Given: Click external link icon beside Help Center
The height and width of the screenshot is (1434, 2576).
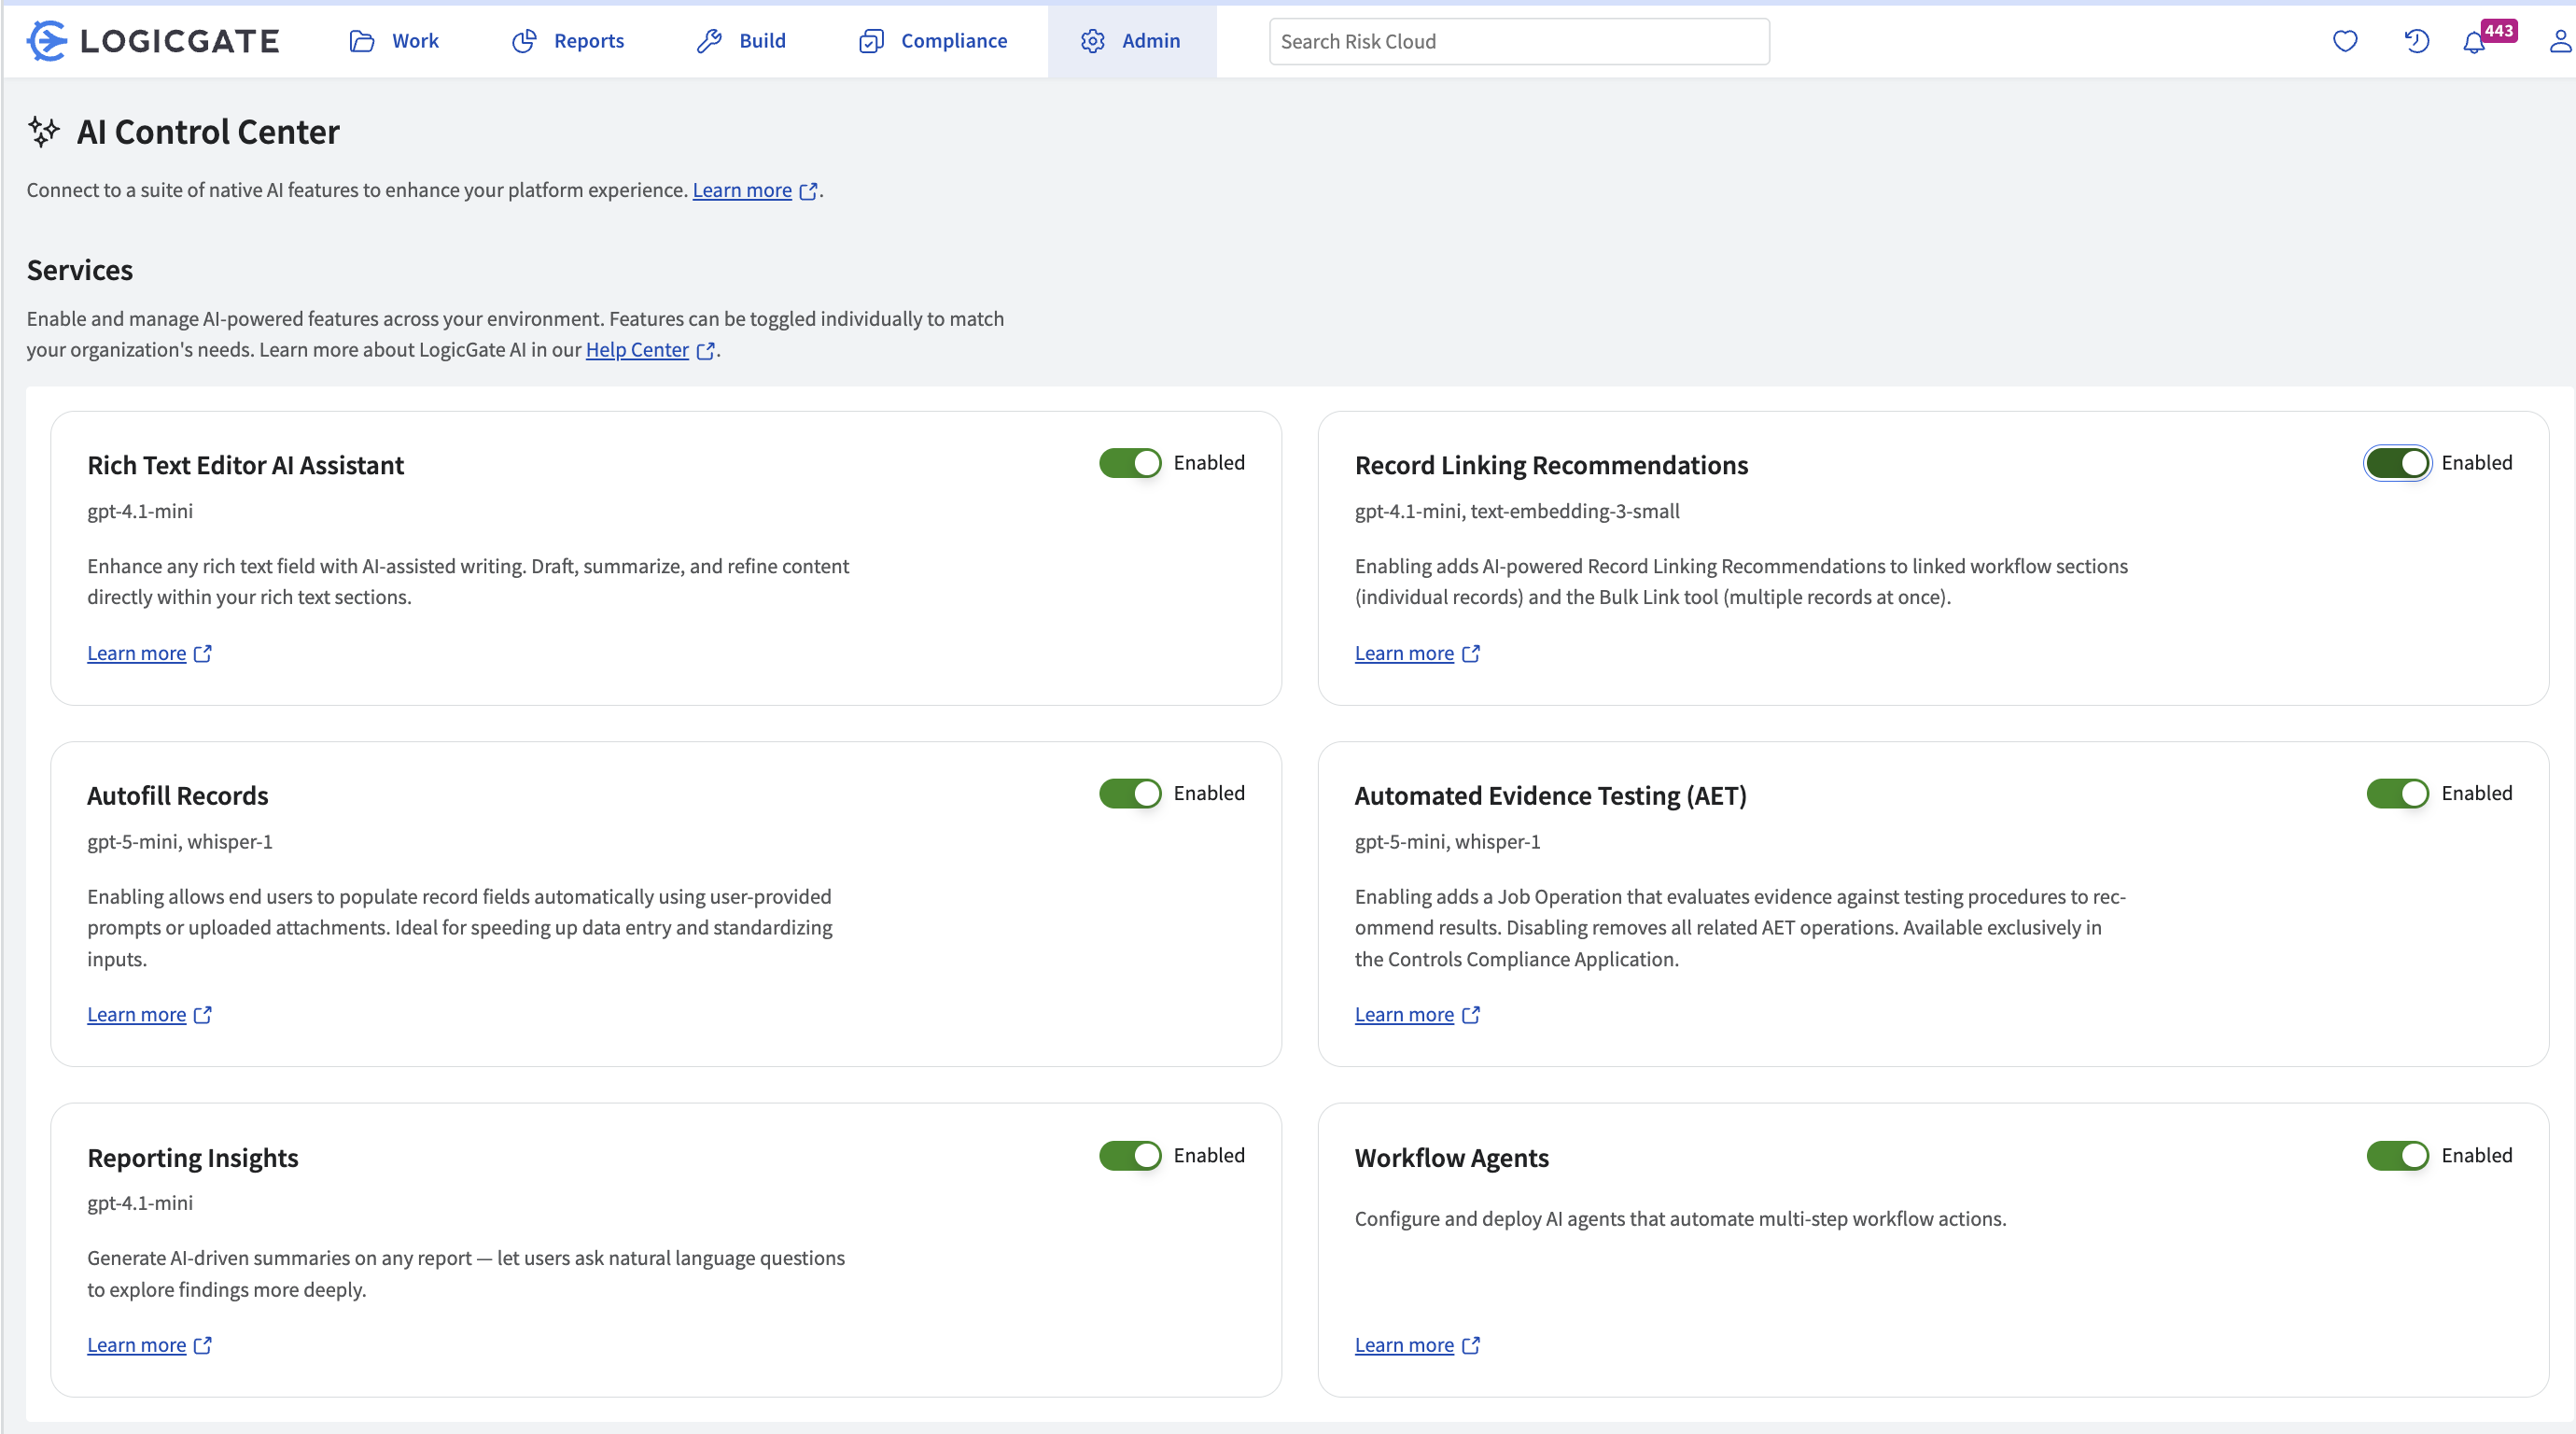Looking at the screenshot, I should click(x=705, y=351).
